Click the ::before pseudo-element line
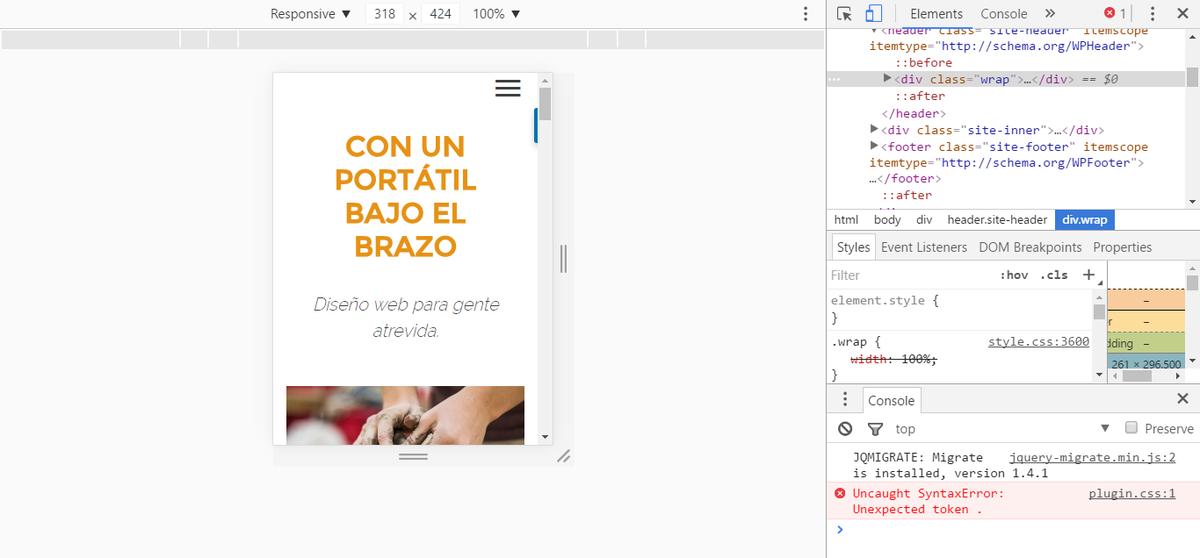Viewport: 1200px width, 558px height. tap(923, 62)
